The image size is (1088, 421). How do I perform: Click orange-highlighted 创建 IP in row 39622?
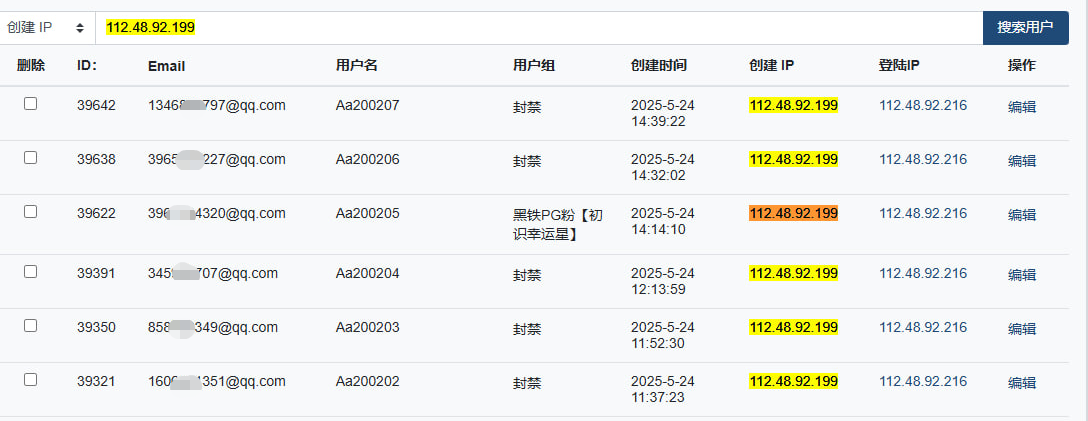pos(794,214)
